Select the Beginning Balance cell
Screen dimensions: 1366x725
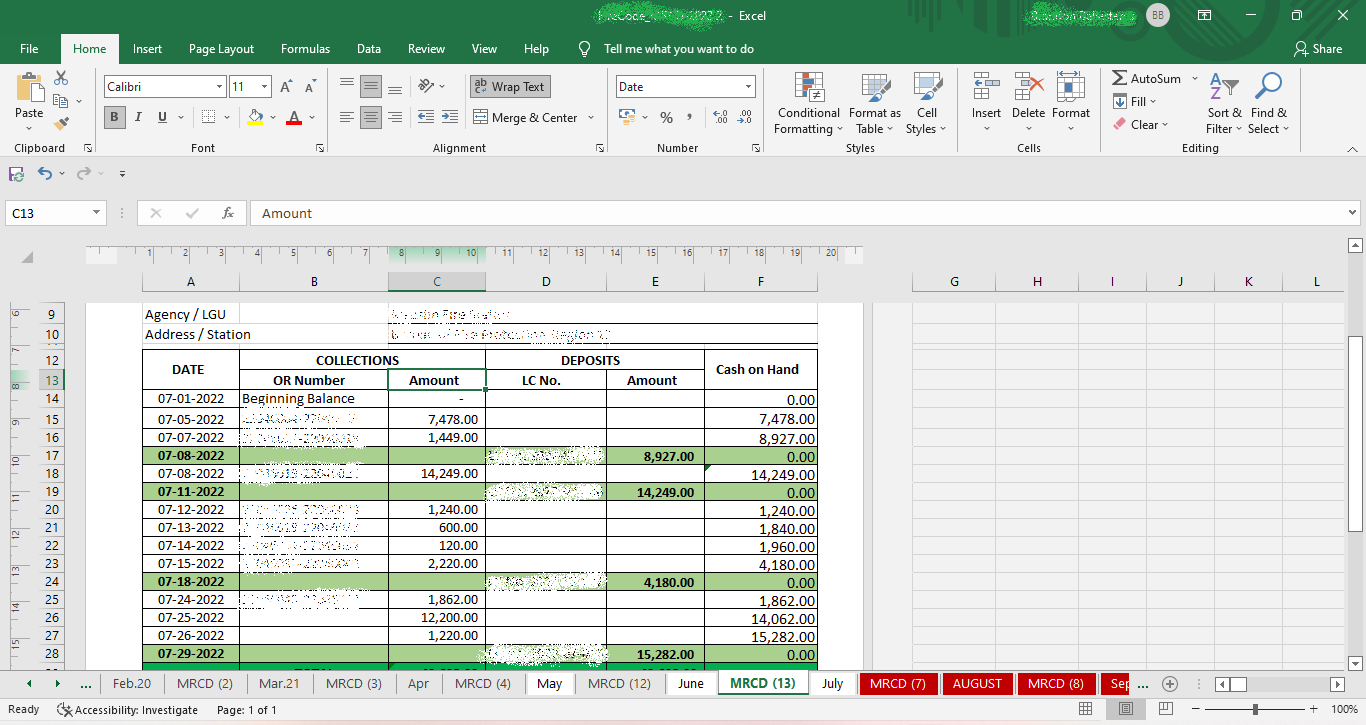pyautogui.click(x=313, y=399)
